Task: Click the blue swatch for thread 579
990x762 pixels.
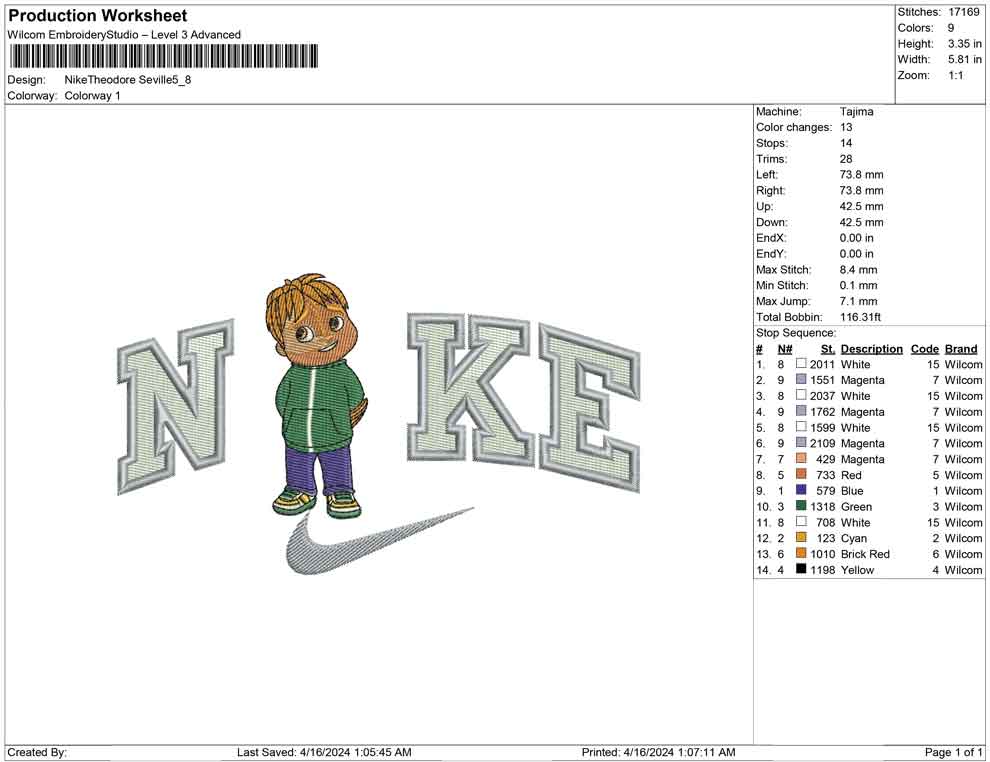Action: (x=801, y=491)
